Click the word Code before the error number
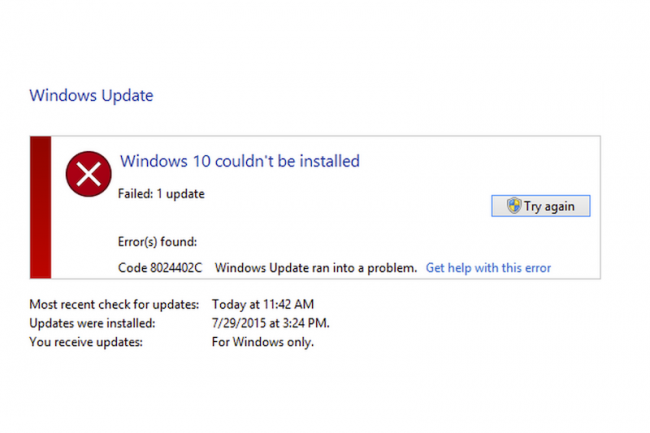 132,268
